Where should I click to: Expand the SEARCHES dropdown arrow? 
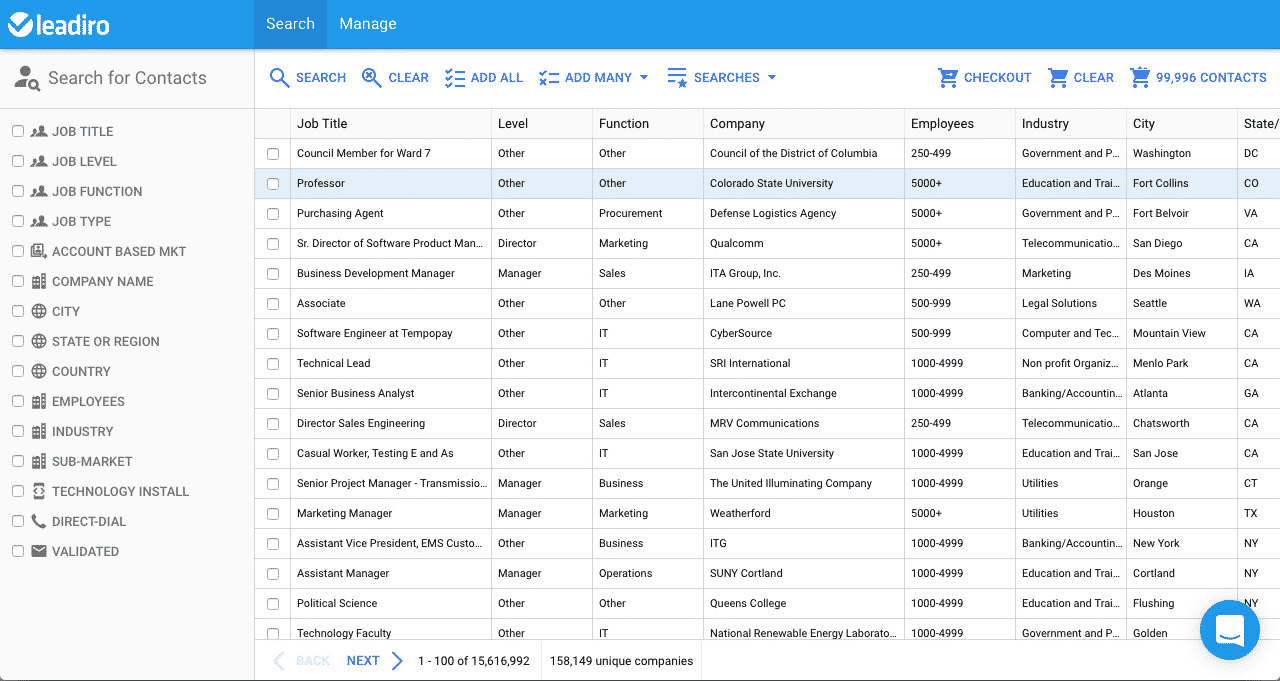point(772,78)
